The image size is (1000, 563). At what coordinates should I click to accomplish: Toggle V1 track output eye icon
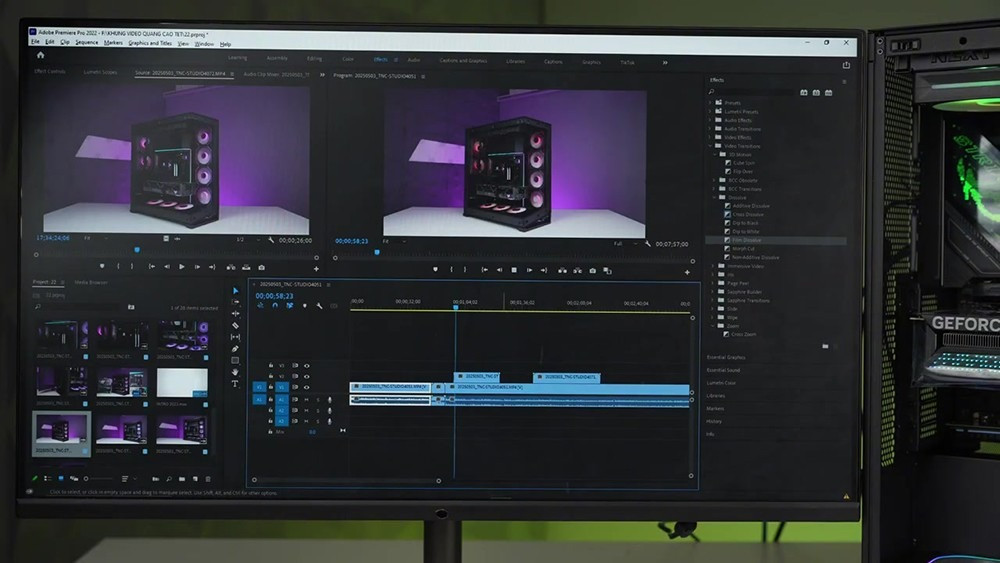(306, 387)
